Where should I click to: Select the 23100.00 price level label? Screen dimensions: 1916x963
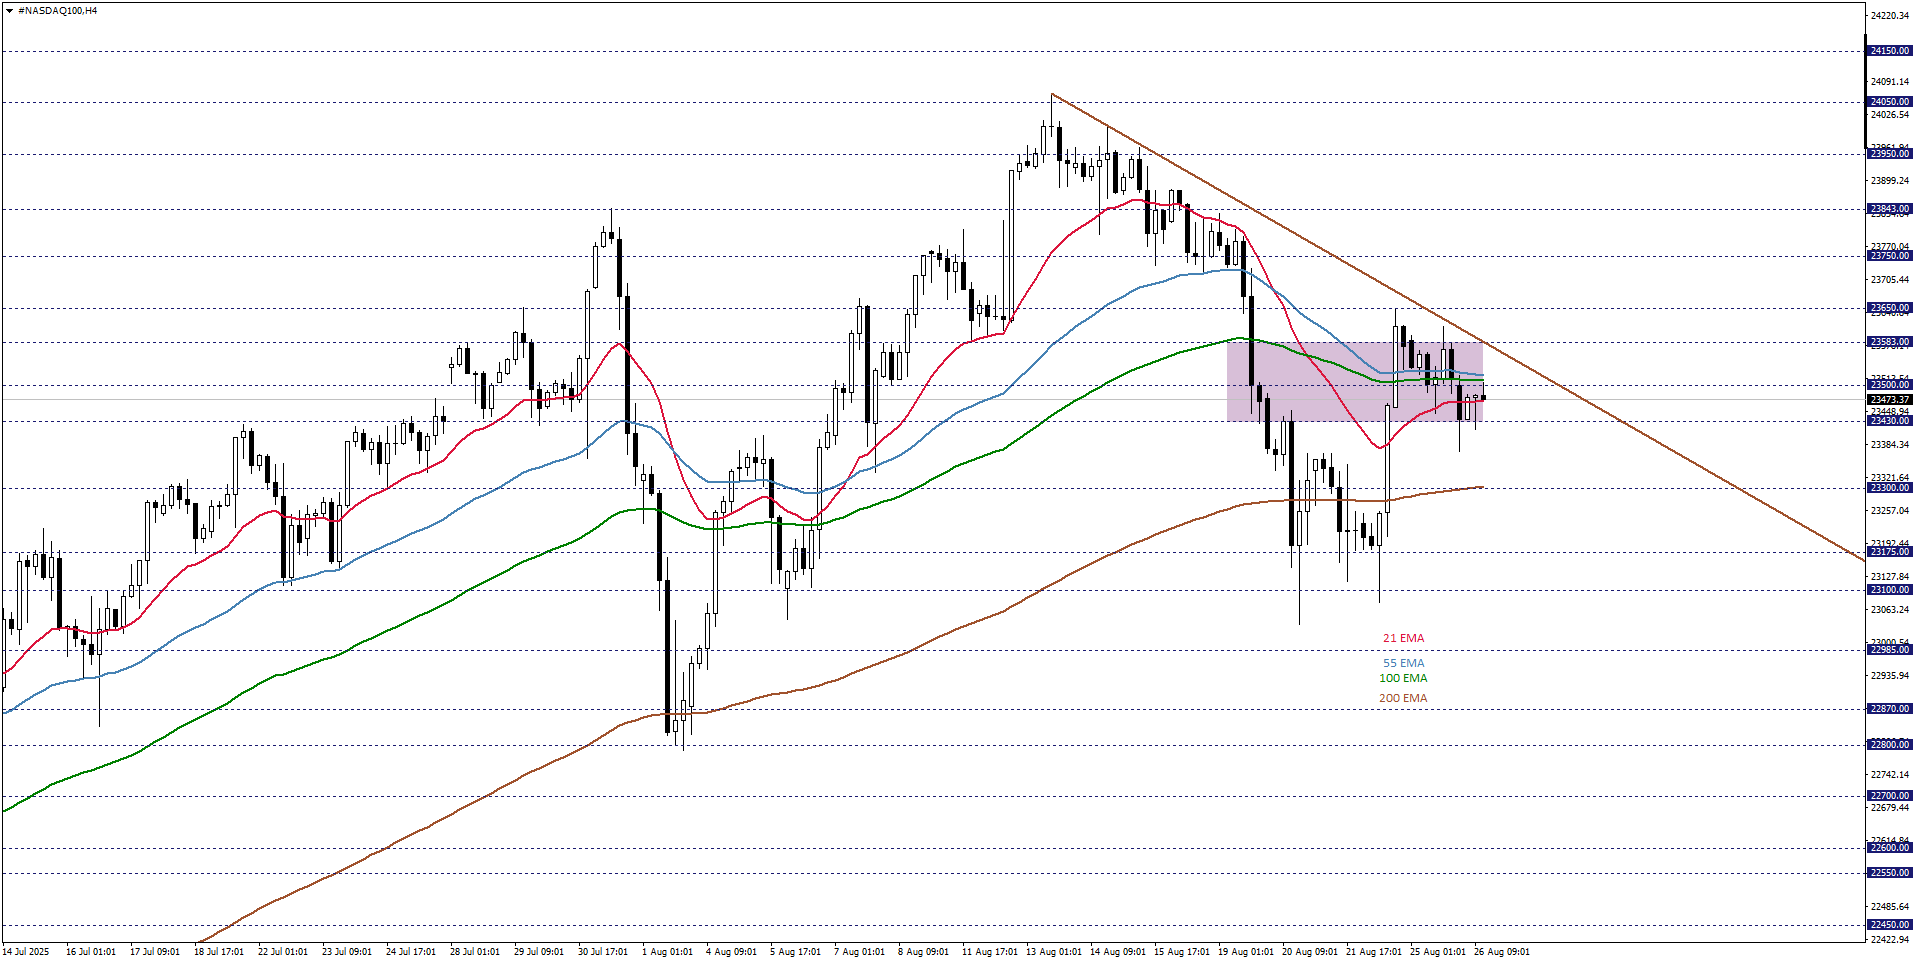pyautogui.click(x=1889, y=590)
